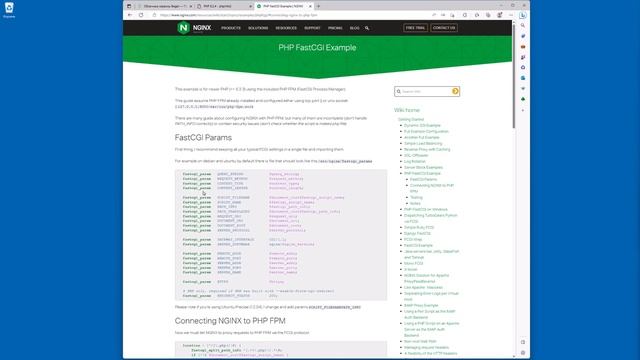Jump to the Notes sub-link
The height and width of the screenshot is (360, 640).
click(415, 203)
